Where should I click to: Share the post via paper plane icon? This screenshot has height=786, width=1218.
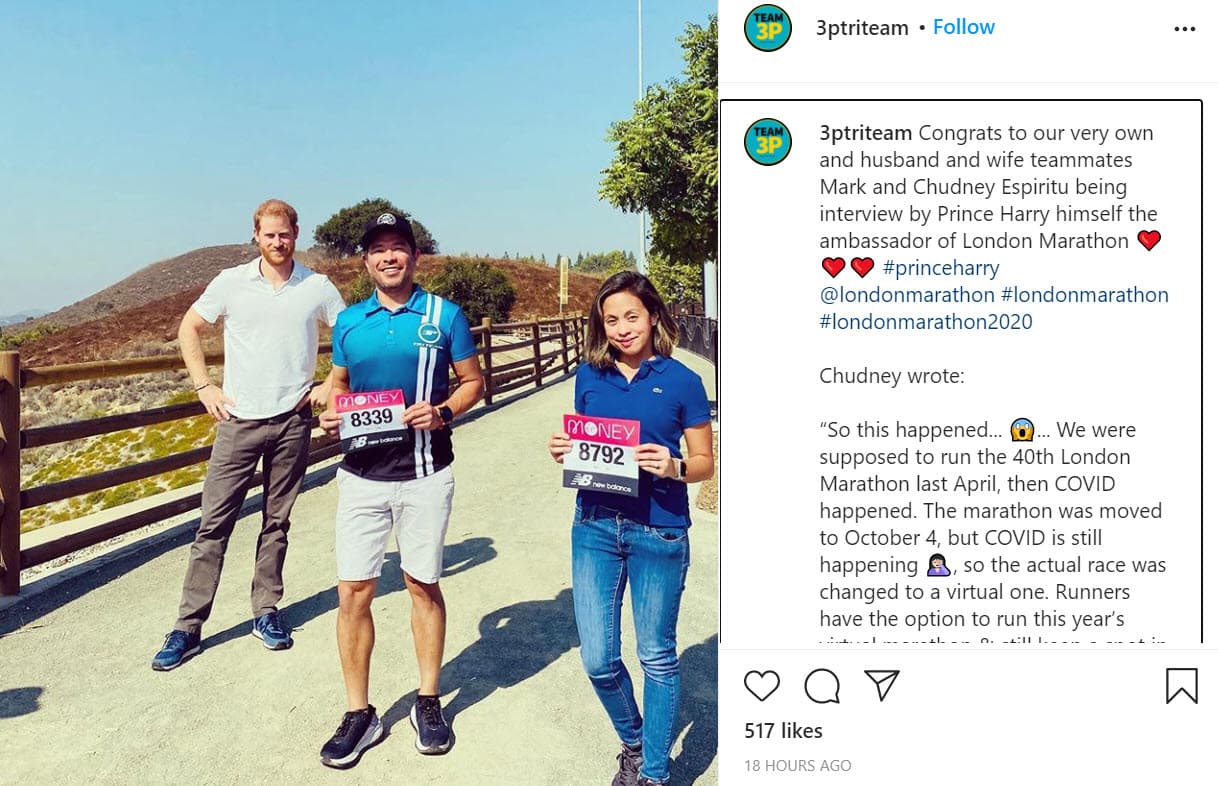point(882,685)
